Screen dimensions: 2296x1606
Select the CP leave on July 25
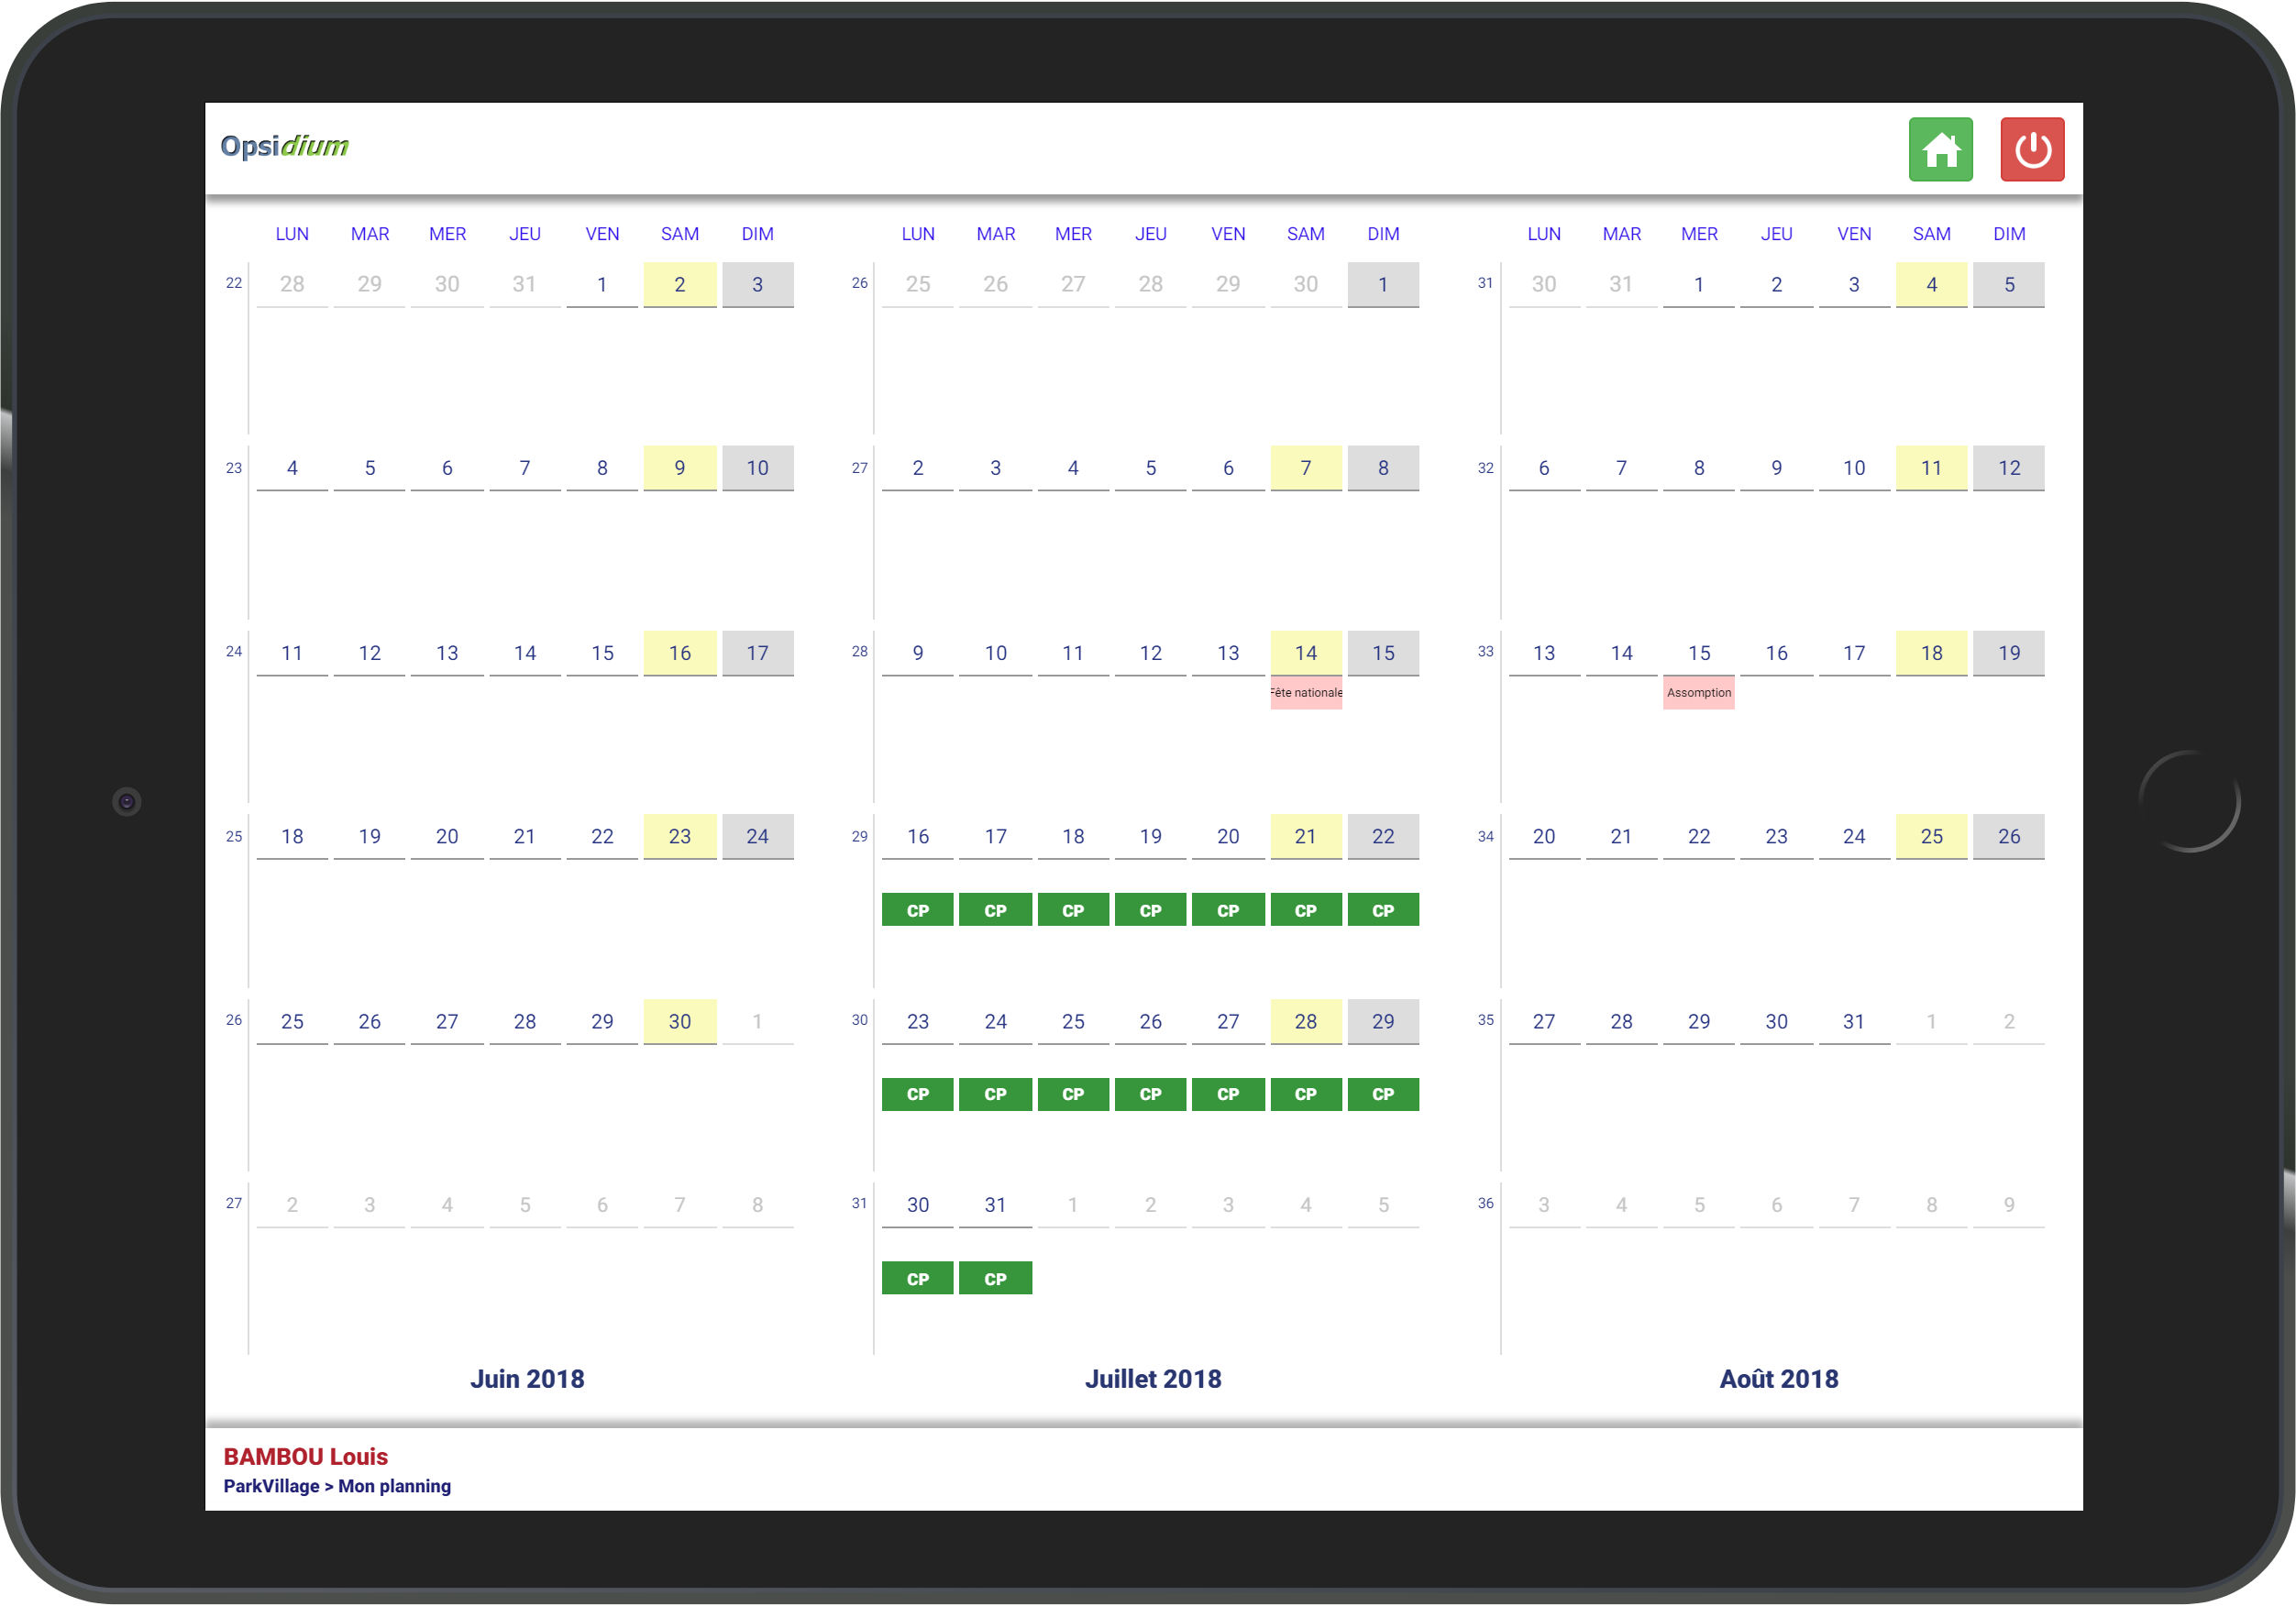[x=1073, y=1094]
